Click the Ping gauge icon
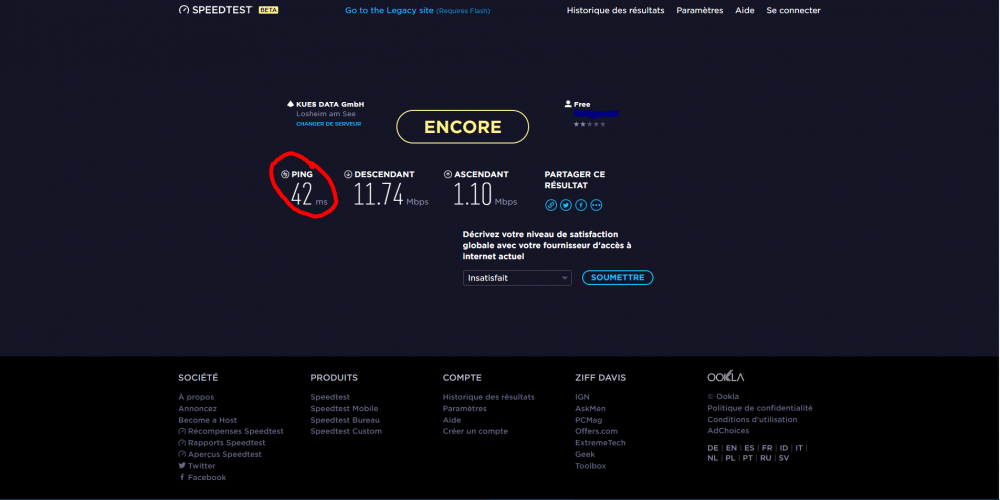Image resolution: width=1000 pixels, height=500 pixels. pos(285,174)
